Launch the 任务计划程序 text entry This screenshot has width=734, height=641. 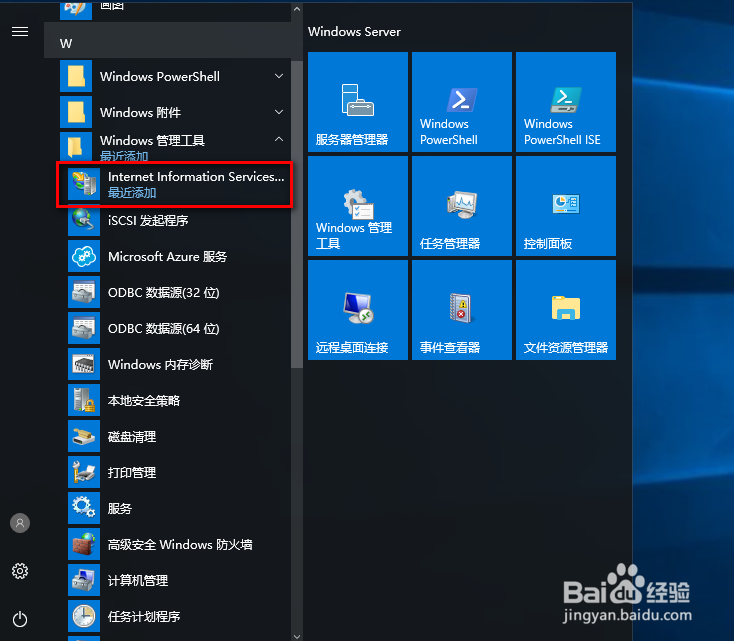point(144,617)
